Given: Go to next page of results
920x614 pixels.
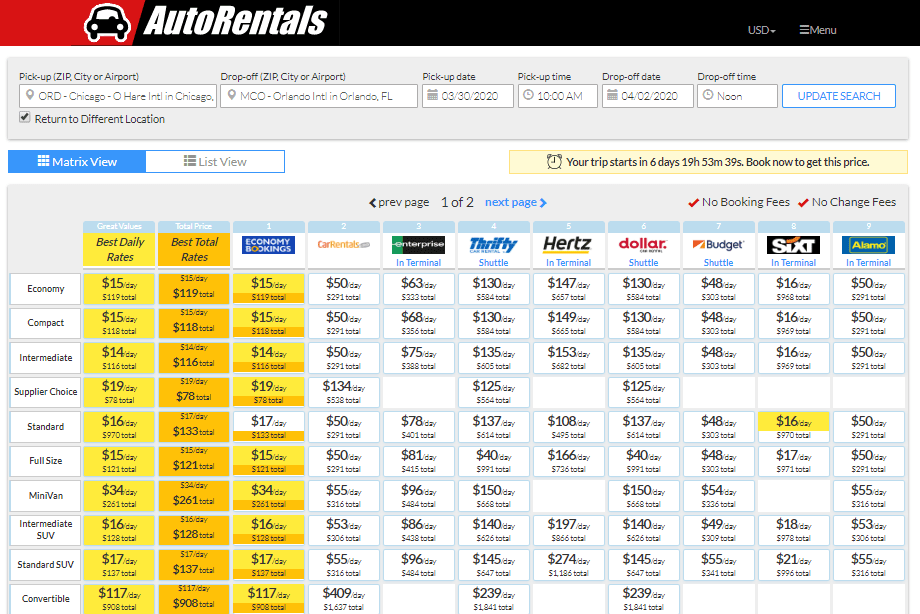Looking at the screenshot, I should (510, 202).
